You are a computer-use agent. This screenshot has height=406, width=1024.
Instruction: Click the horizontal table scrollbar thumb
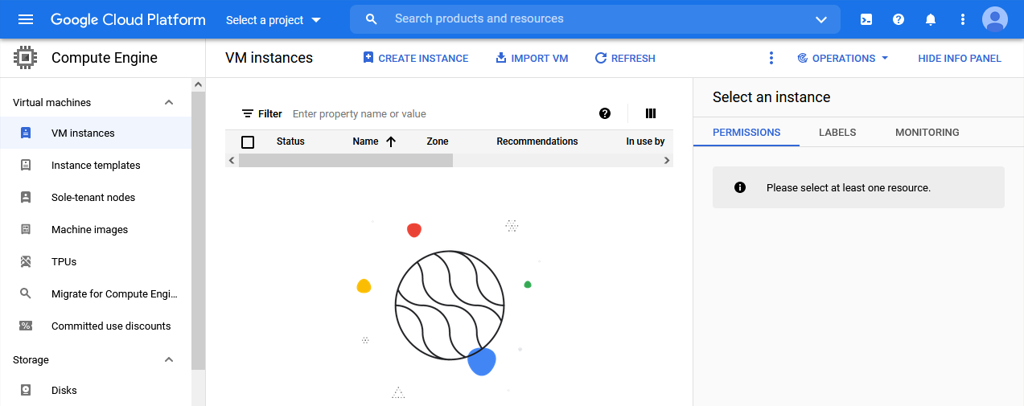coord(345,160)
